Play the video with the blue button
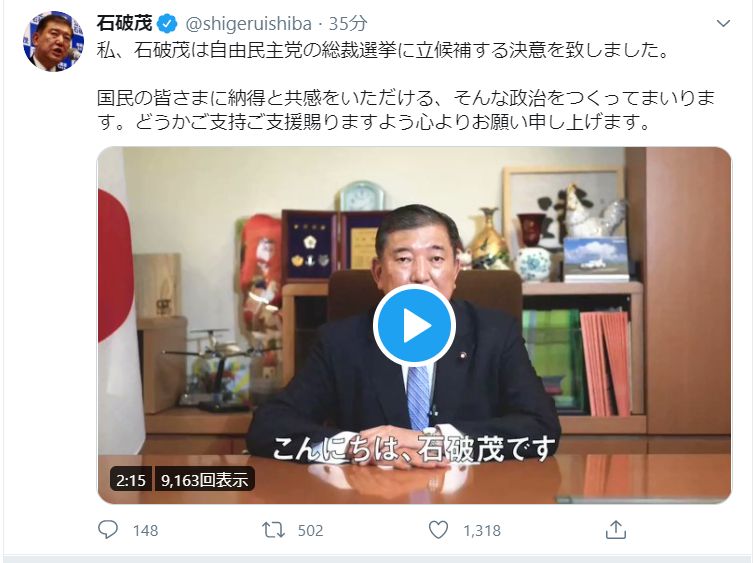The width and height of the screenshot is (754, 563). (x=415, y=325)
